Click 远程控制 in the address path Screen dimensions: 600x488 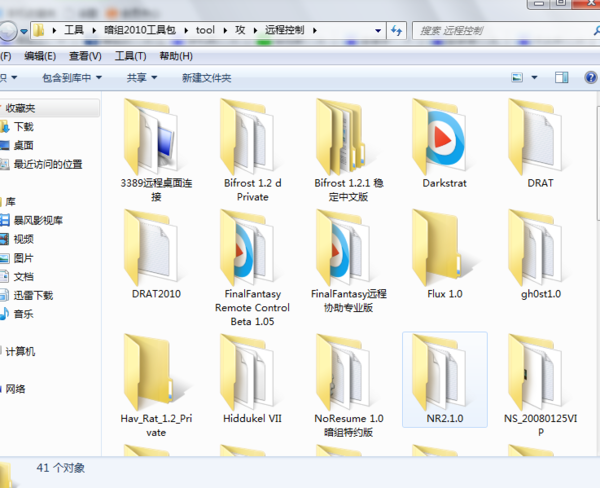coord(285,30)
